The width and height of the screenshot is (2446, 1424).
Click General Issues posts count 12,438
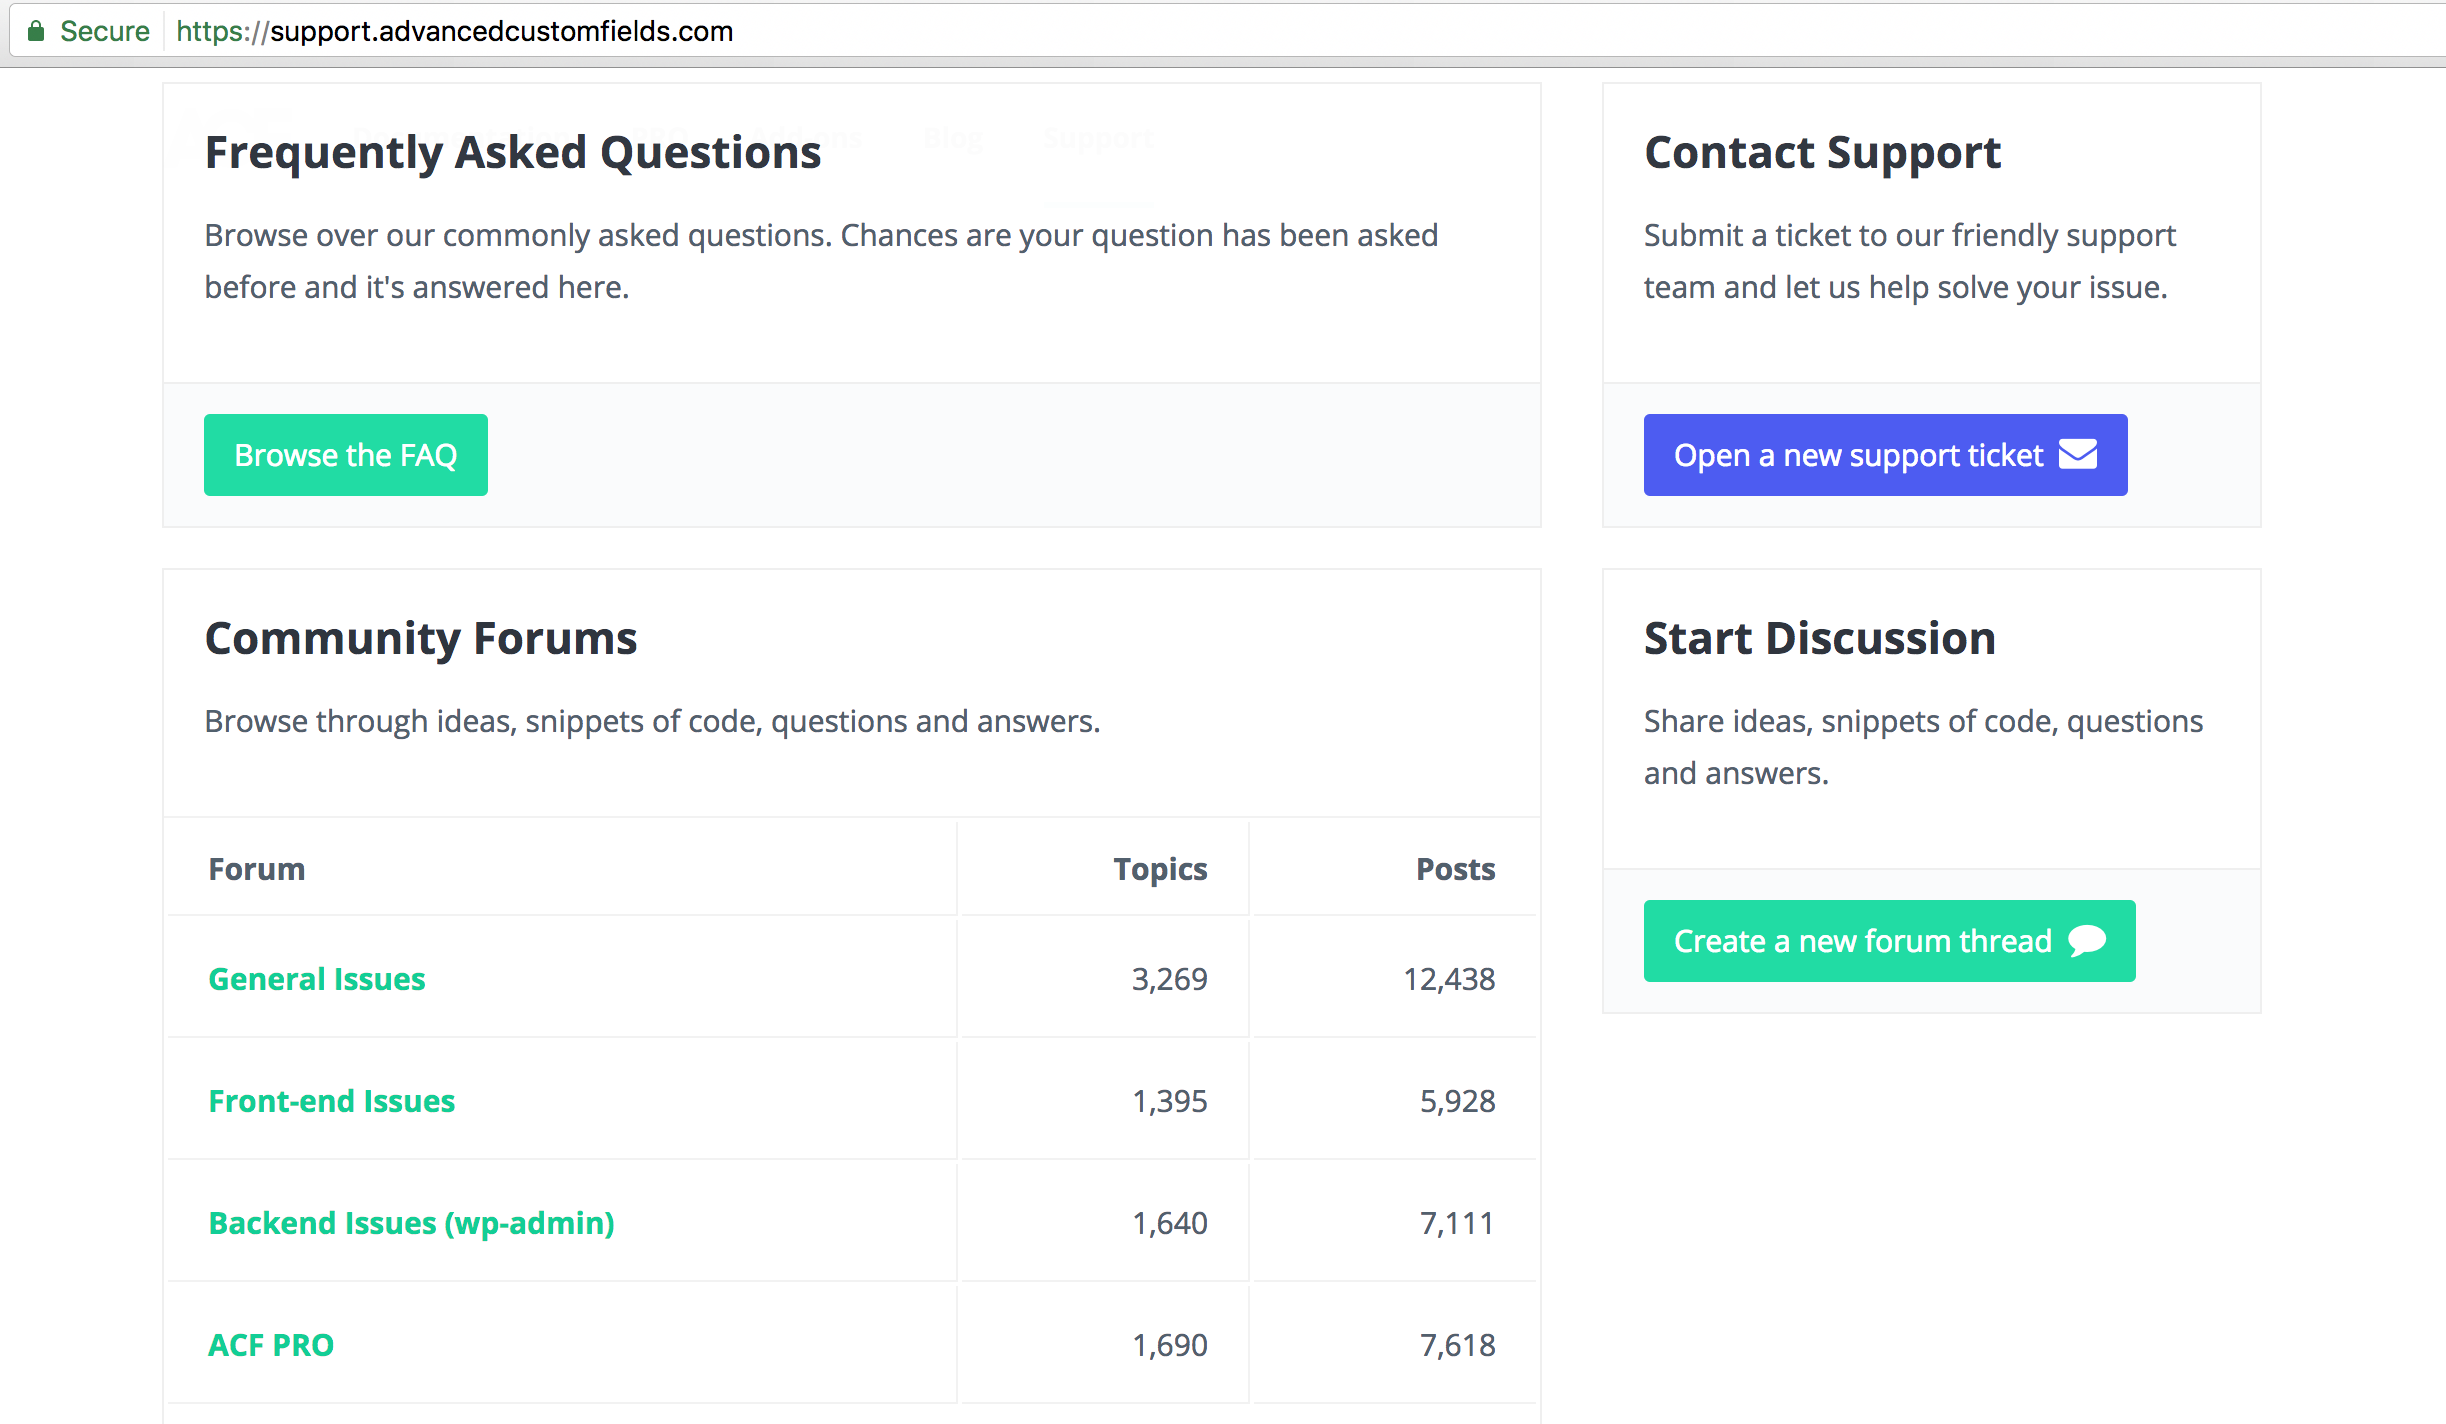1449,979
